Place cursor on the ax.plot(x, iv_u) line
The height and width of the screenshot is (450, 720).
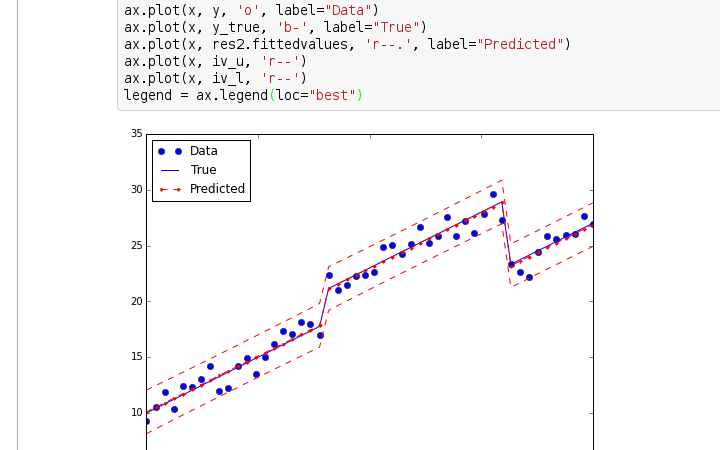click(214, 61)
